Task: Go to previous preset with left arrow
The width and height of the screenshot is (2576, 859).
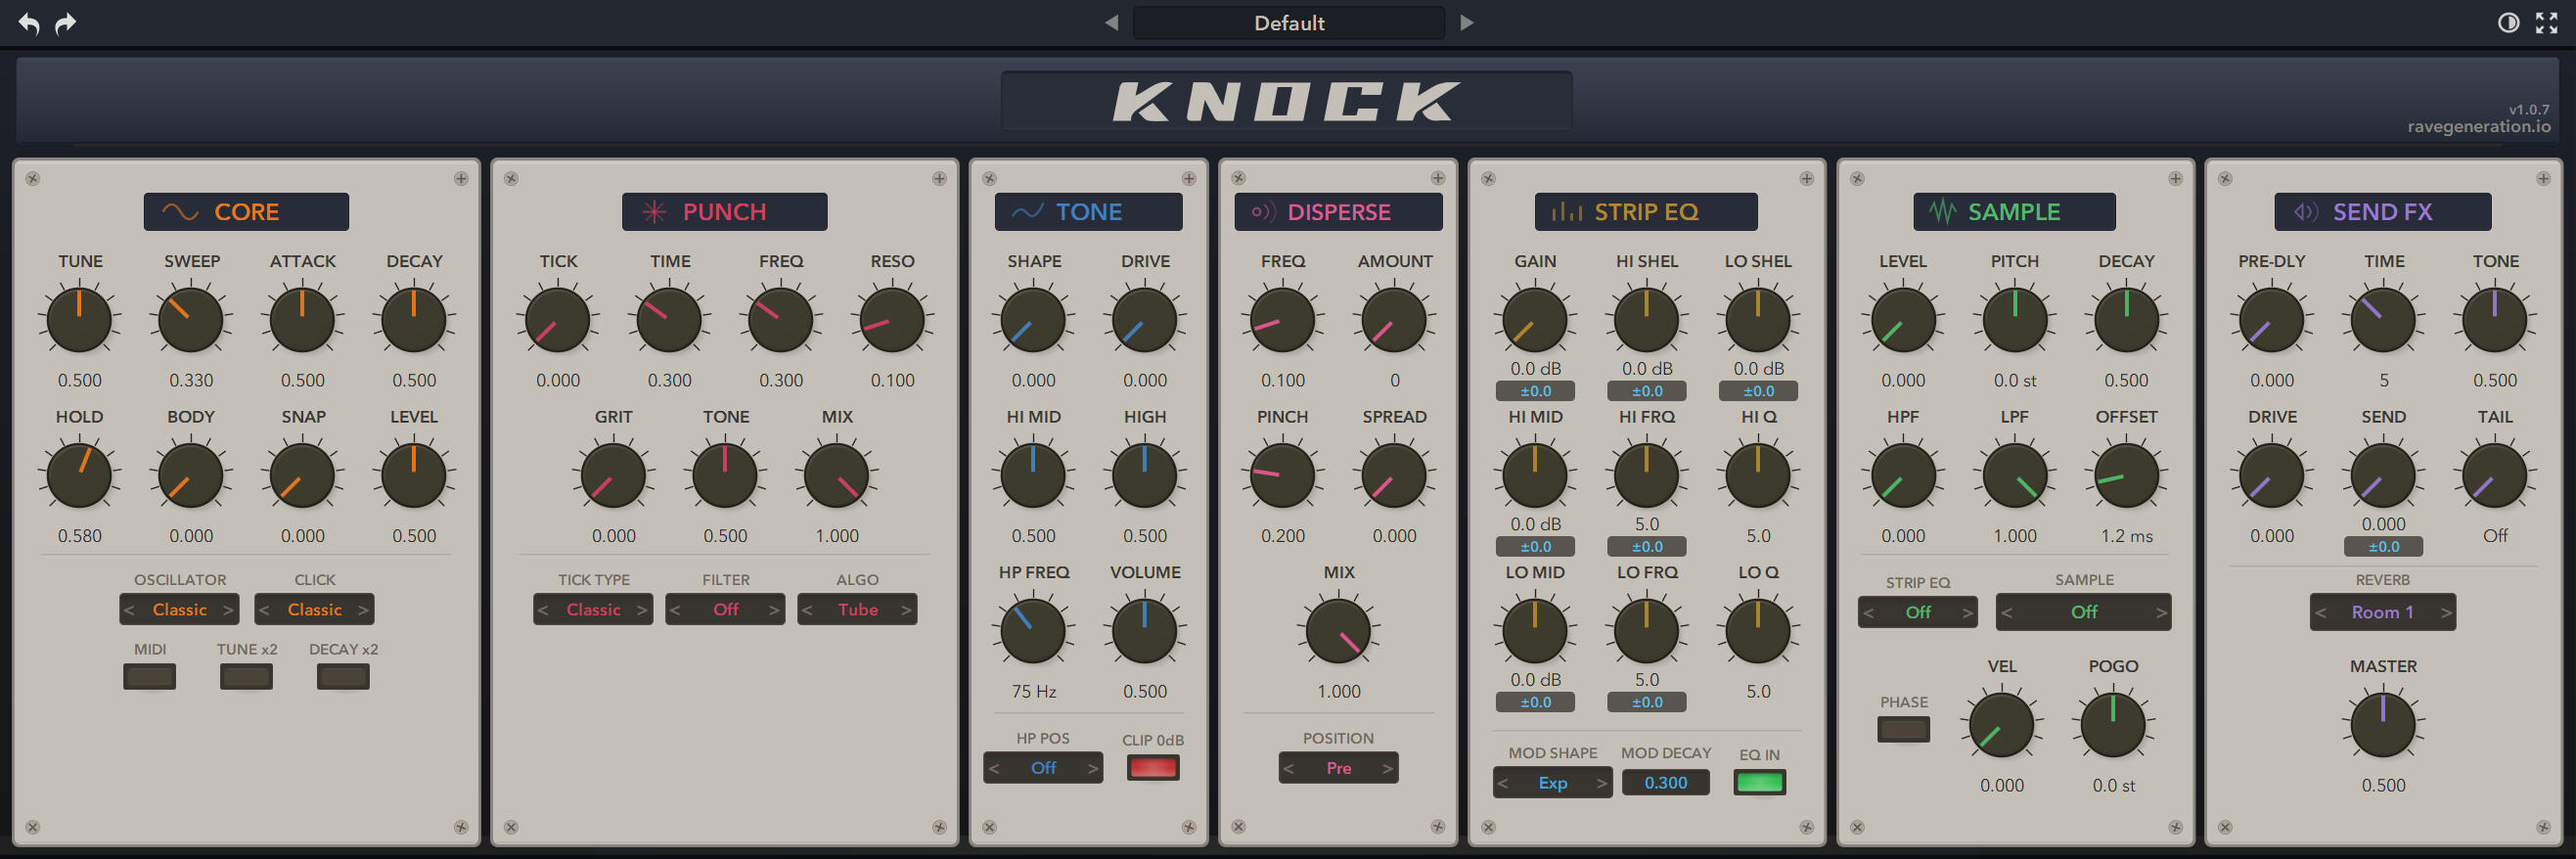Action: (x=1111, y=22)
